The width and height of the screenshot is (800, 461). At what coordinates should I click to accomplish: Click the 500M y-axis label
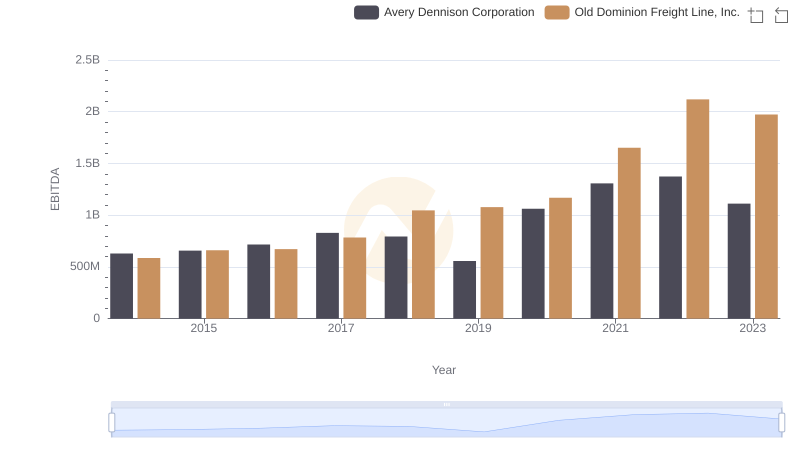[x=85, y=266]
